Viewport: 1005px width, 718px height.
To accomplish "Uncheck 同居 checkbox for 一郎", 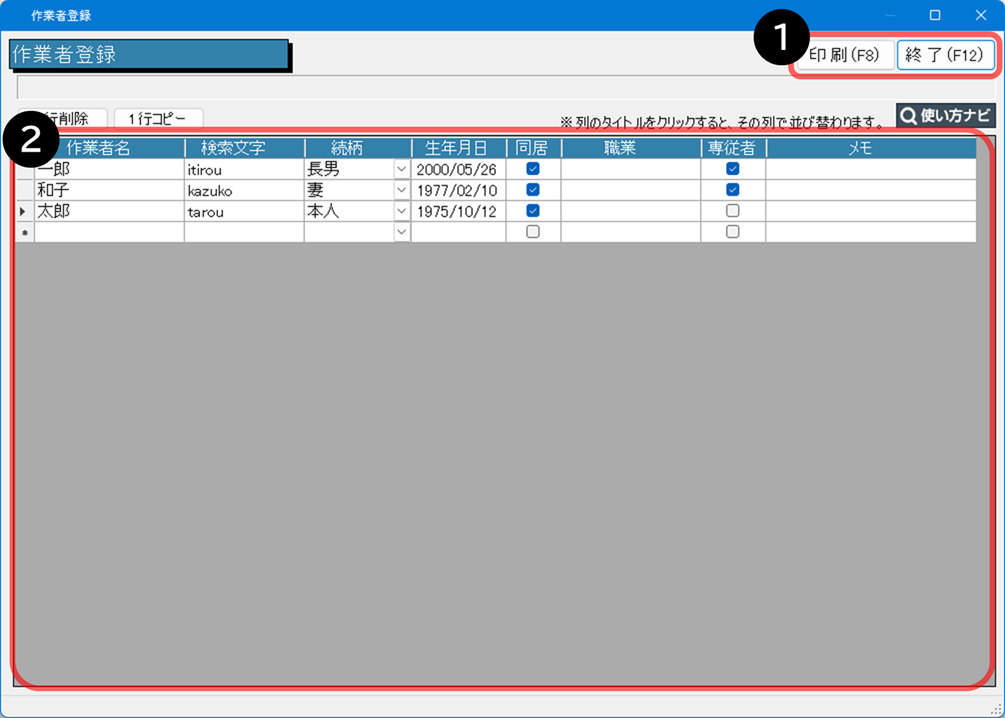I will tap(533, 169).
